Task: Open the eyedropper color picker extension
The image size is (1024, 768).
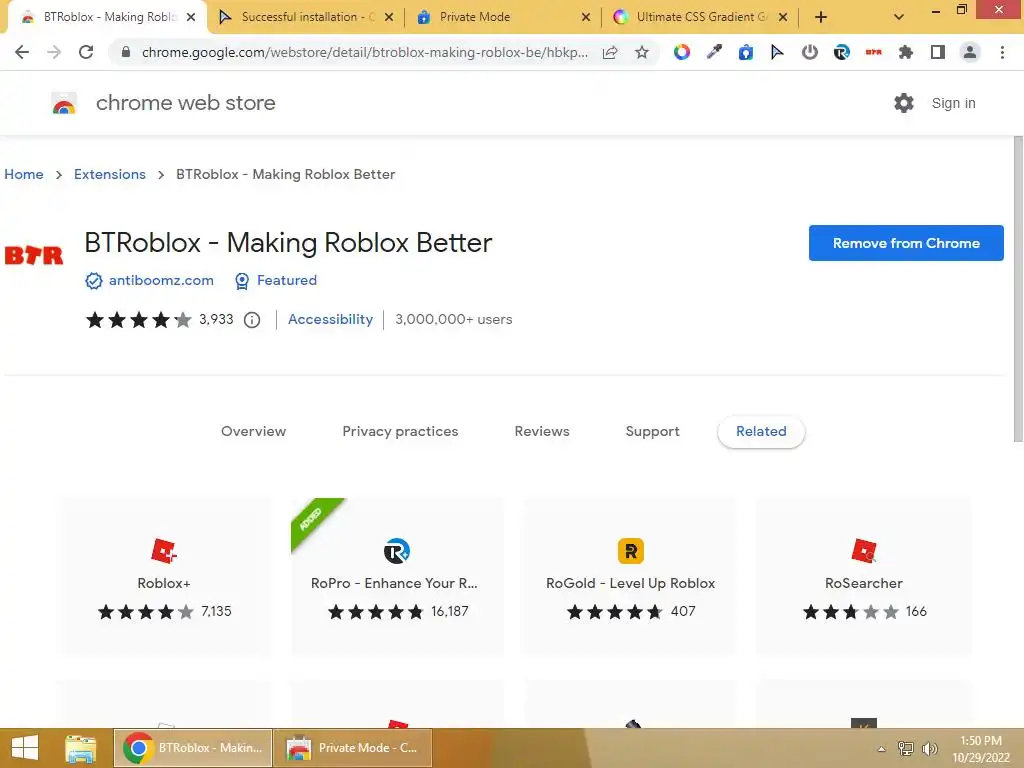Action: point(714,52)
